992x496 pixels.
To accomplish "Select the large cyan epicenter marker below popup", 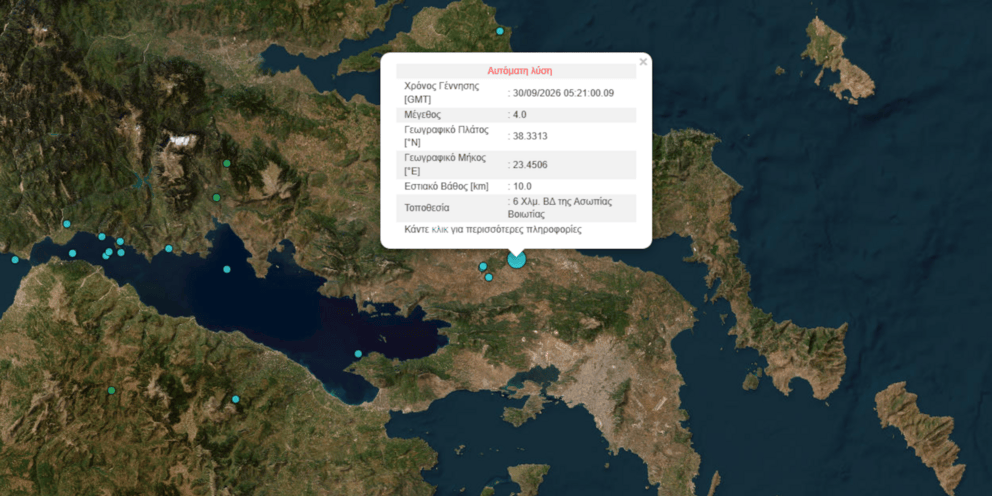I will click(517, 259).
